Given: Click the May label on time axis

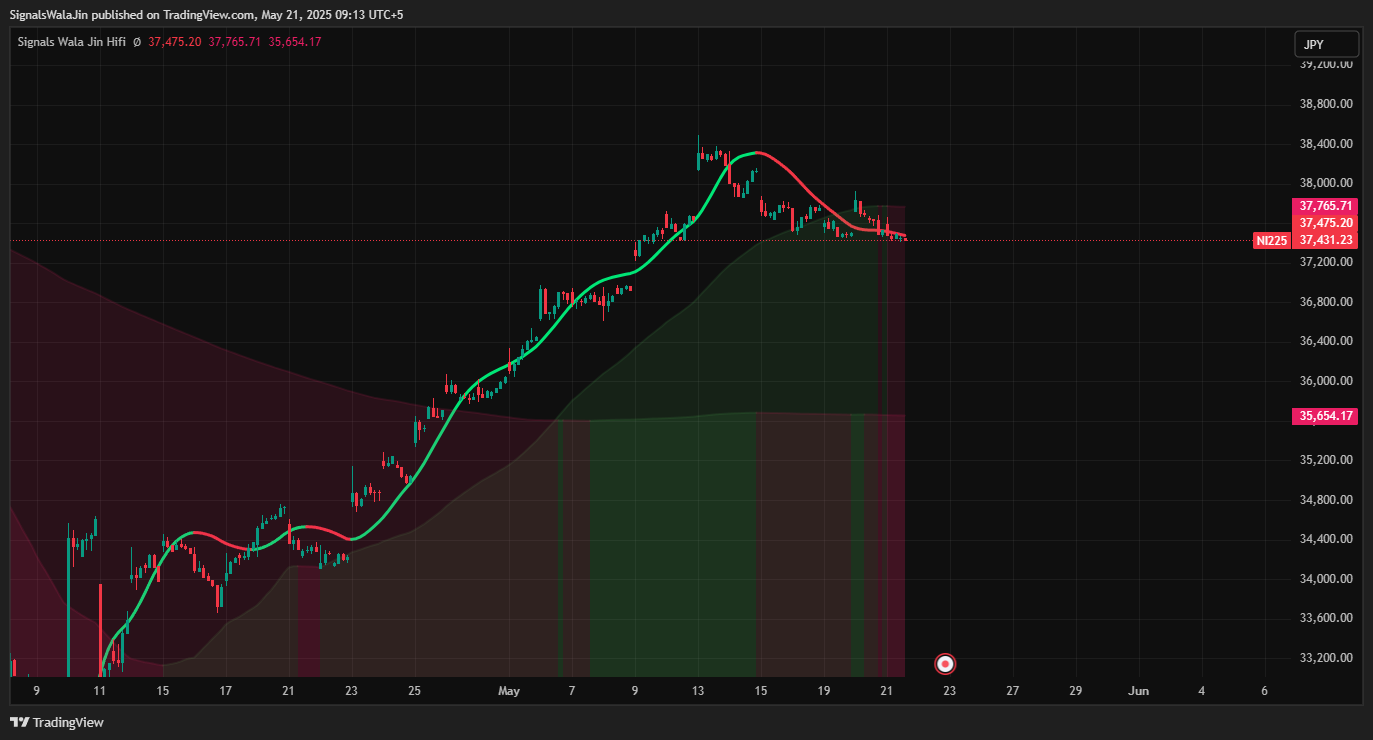Looking at the screenshot, I should point(509,691).
